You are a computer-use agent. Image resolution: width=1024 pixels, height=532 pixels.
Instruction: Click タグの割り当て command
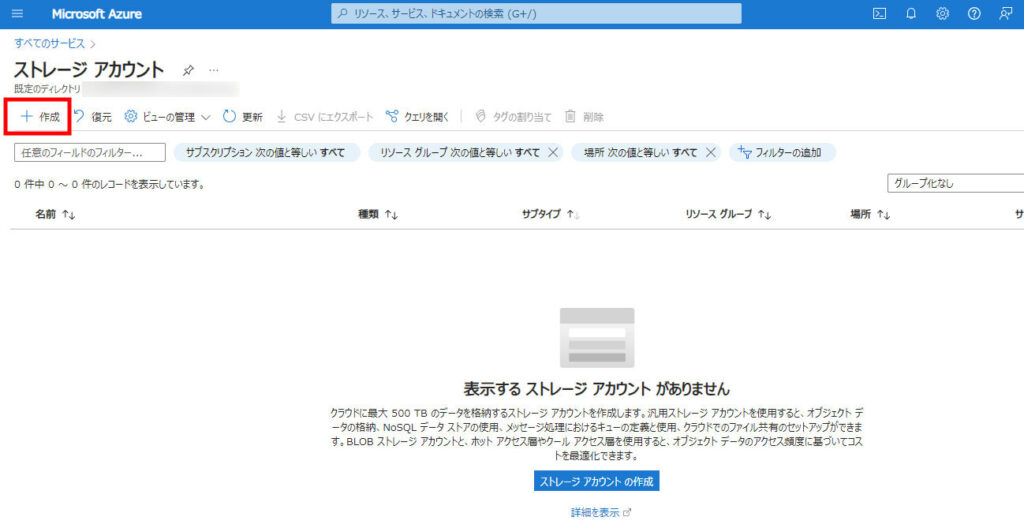tap(513, 117)
